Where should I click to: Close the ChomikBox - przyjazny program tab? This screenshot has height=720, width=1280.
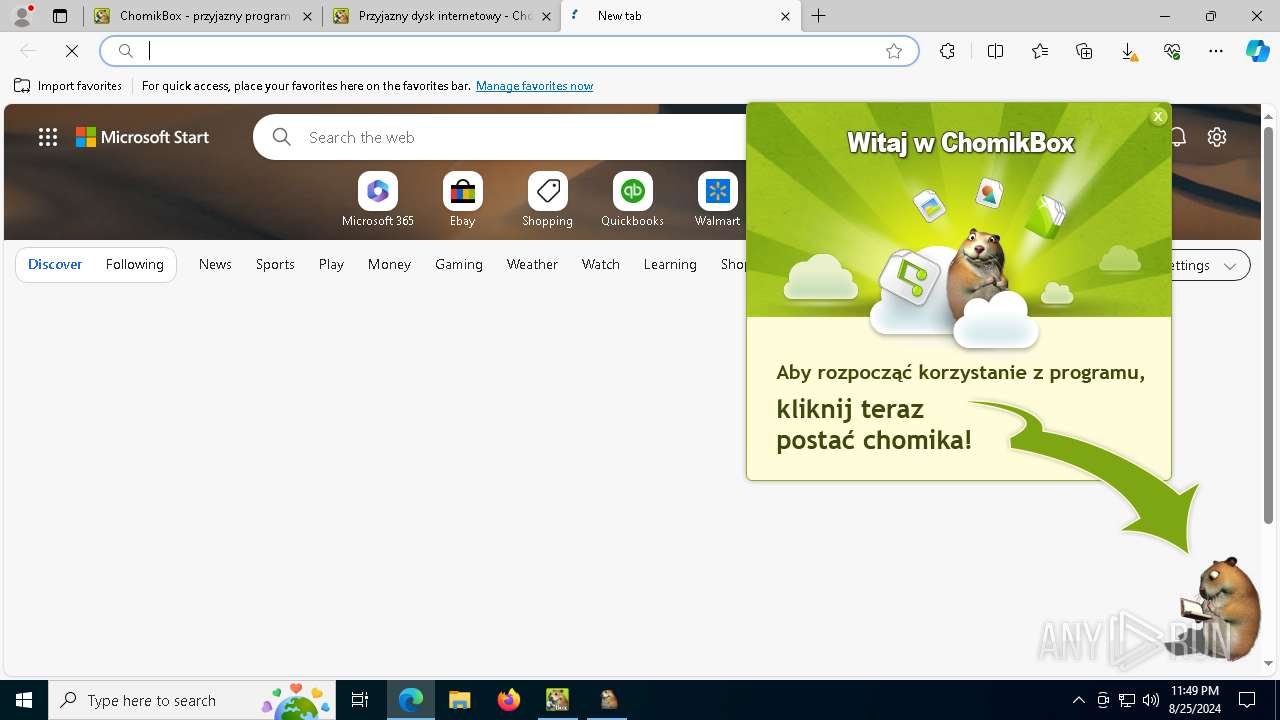[308, 16]
